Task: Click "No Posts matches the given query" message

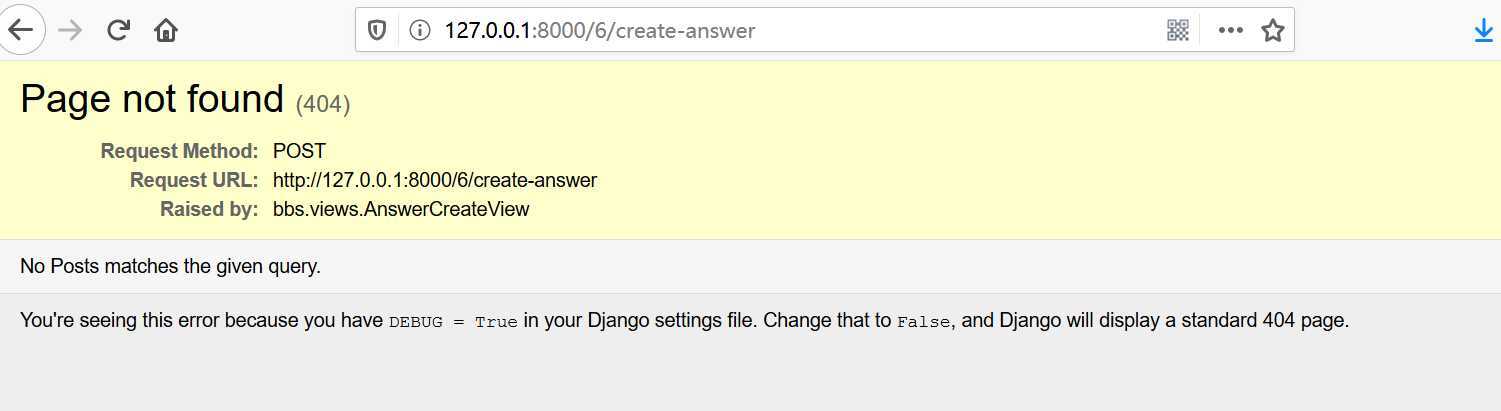Action: (170, 267)
